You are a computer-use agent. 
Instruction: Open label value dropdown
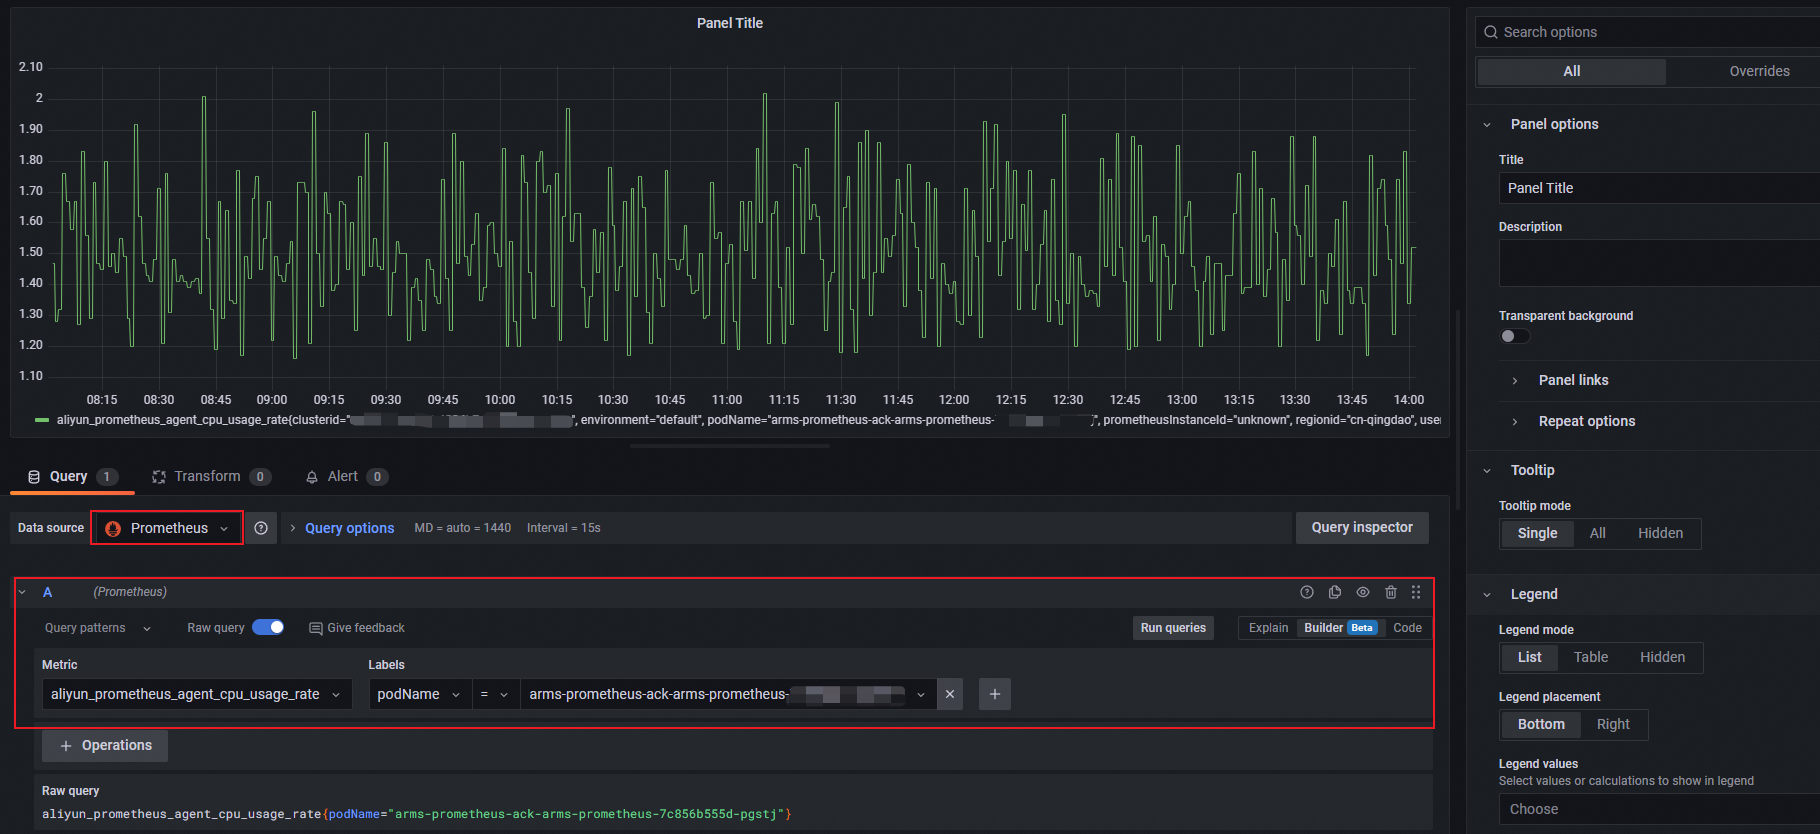tap(728, 694)
